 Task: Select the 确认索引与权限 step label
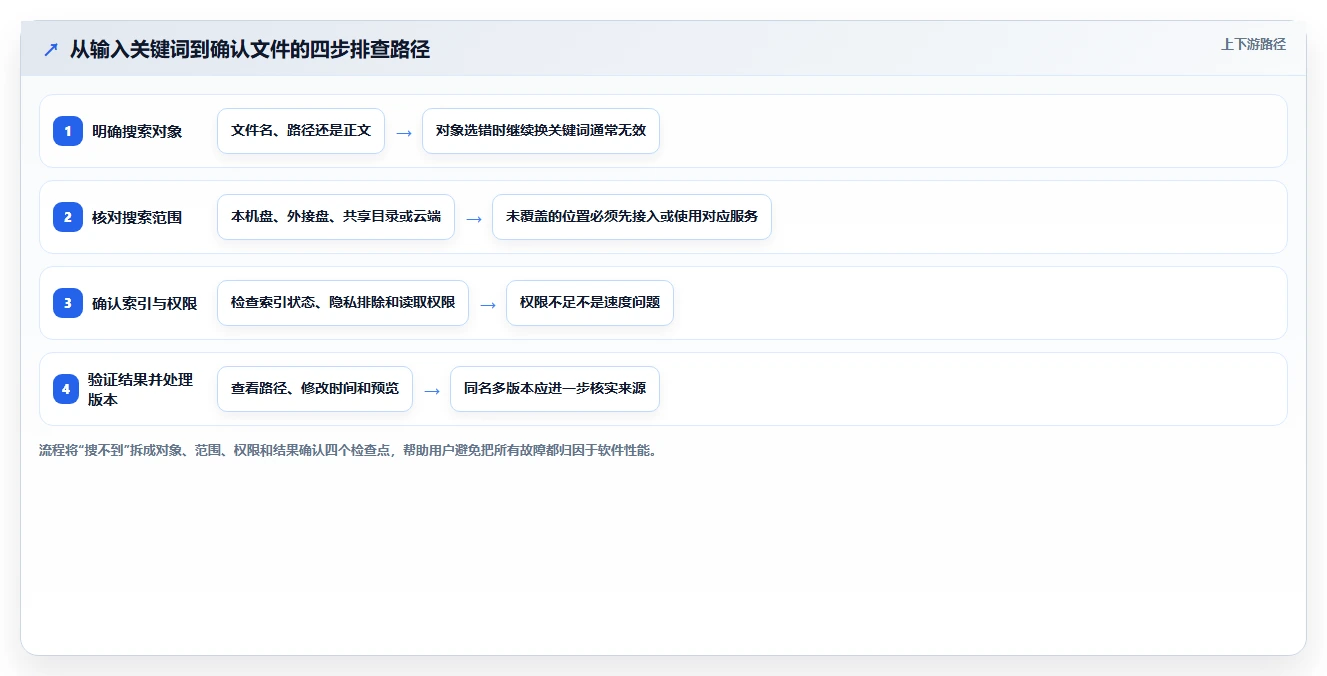pos(144,303)
